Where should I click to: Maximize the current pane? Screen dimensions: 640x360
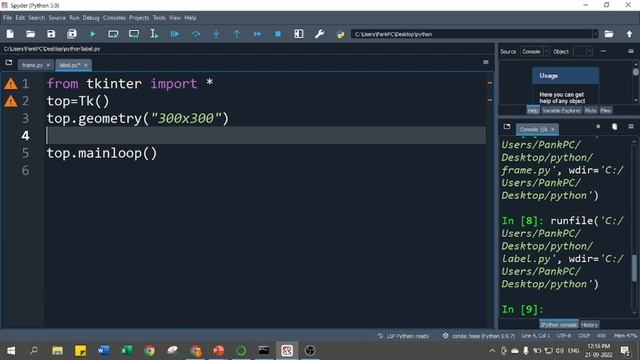[x=299, y=34]
